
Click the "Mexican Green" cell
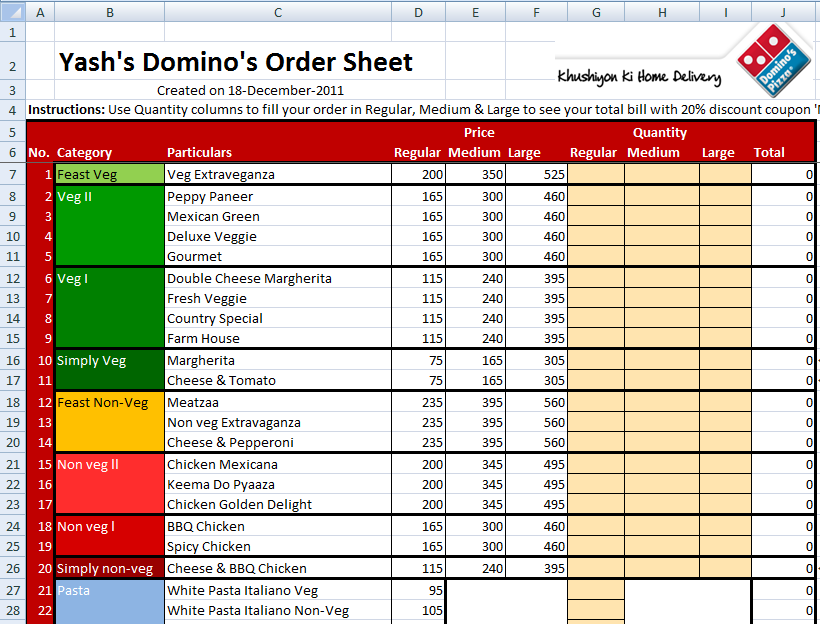click(278, 217)
